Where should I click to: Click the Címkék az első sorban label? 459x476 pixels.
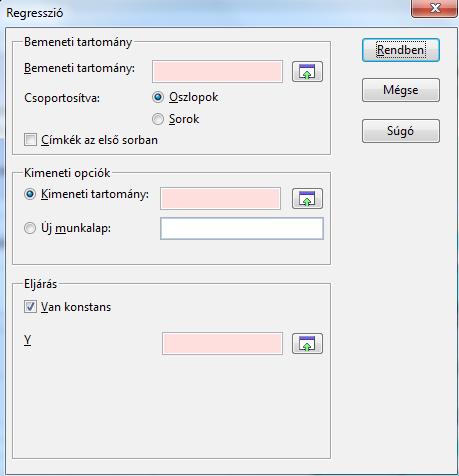99,140
